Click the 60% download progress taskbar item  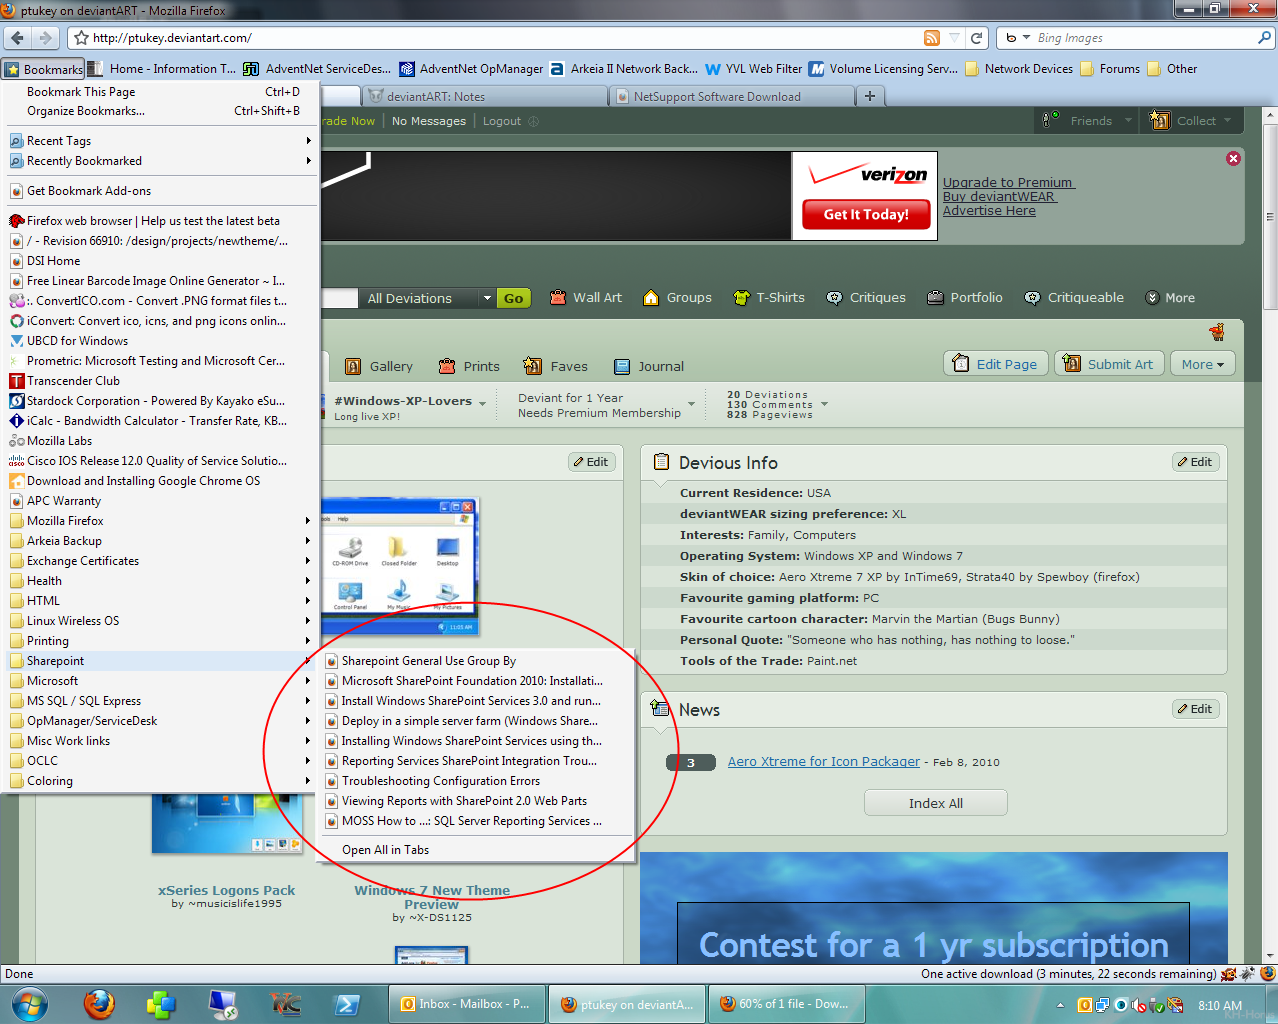(x=787, y=1003)
